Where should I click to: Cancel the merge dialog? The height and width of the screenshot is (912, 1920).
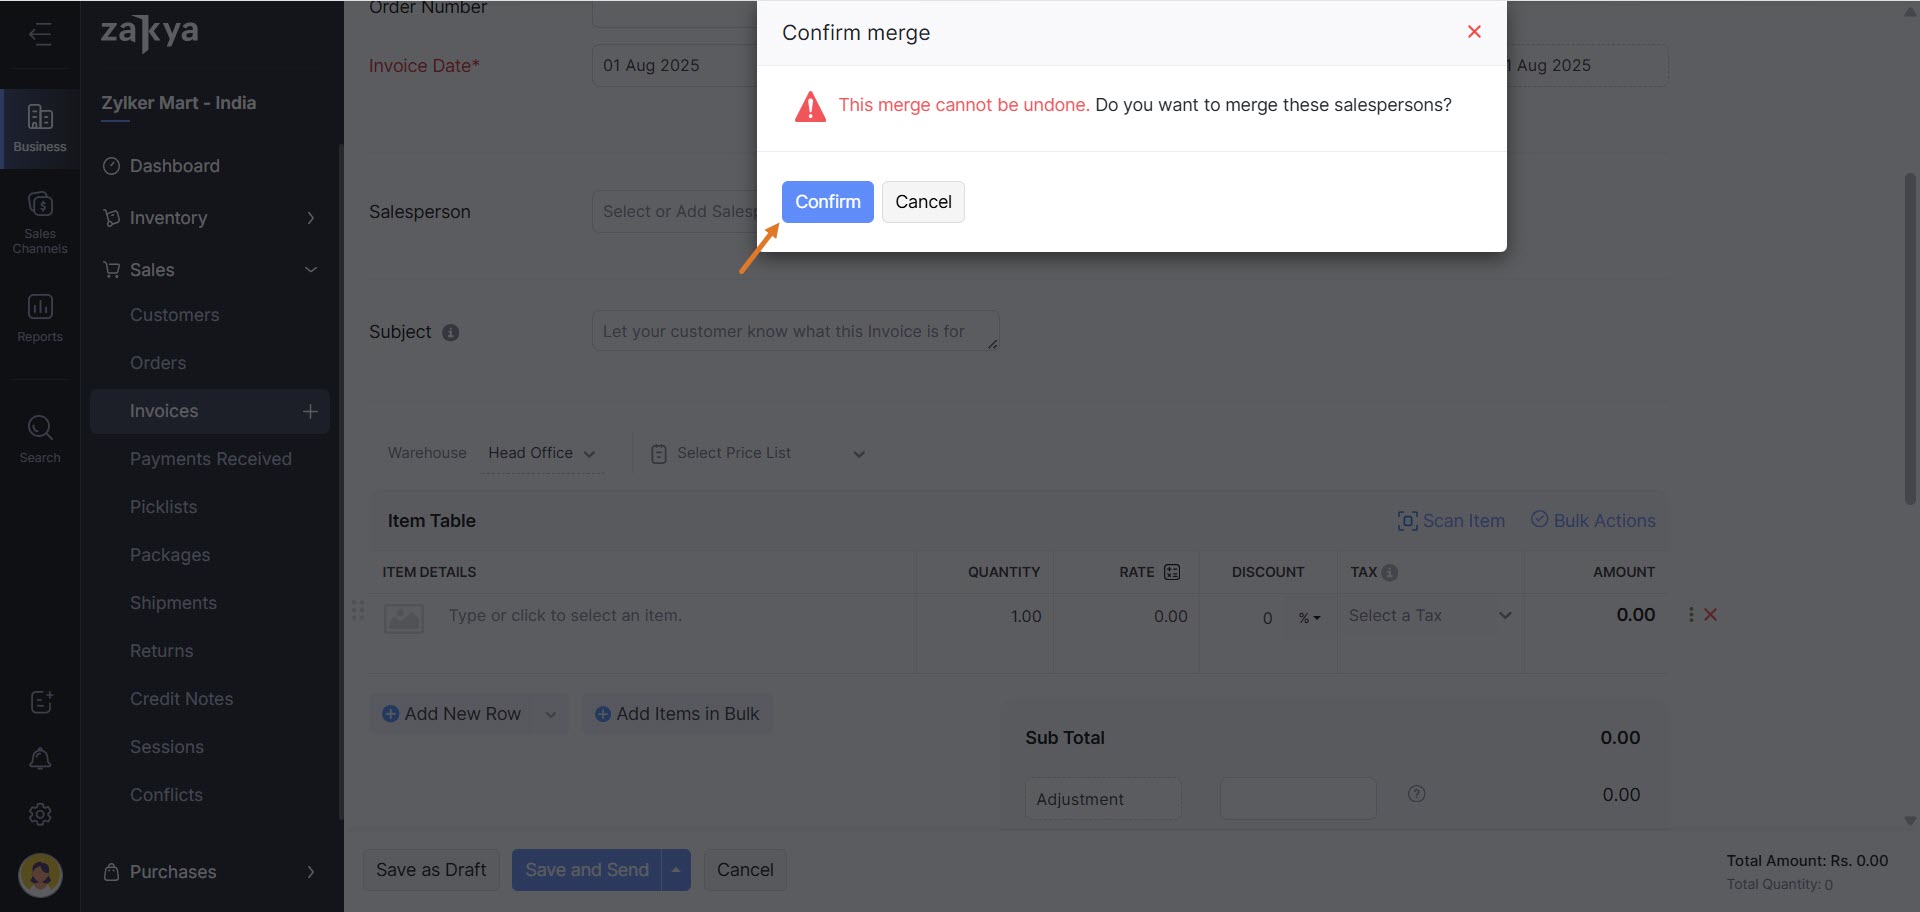922,202
